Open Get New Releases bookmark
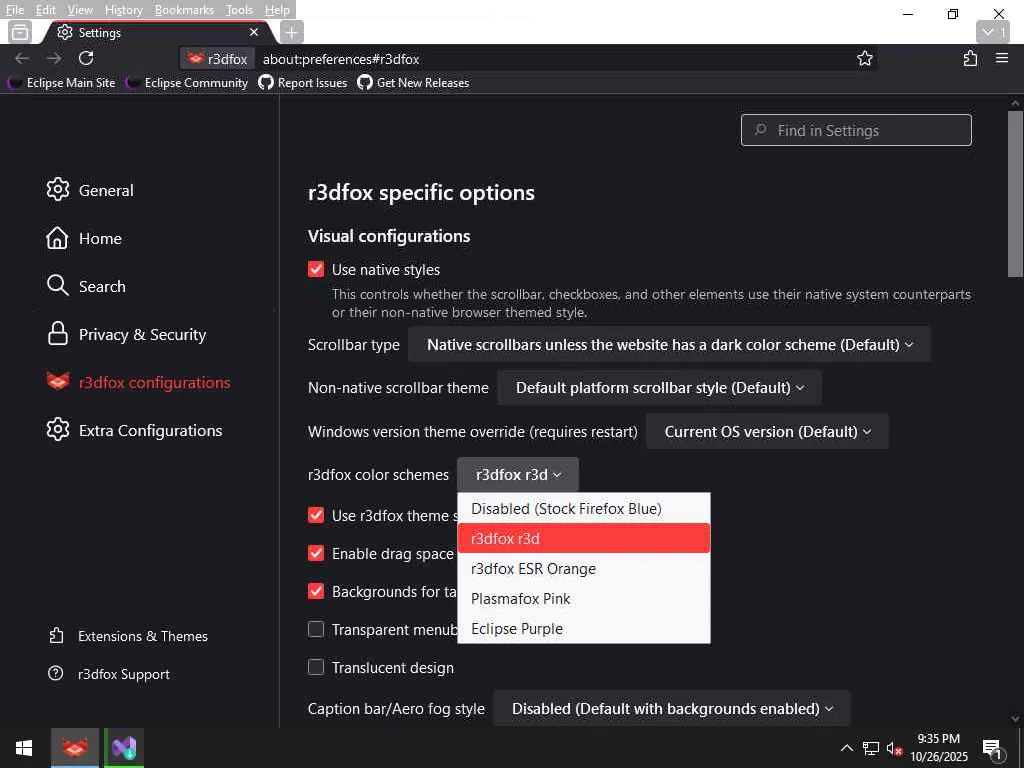This screenshot has height=768, width=1024. click(x=413, y=83)
